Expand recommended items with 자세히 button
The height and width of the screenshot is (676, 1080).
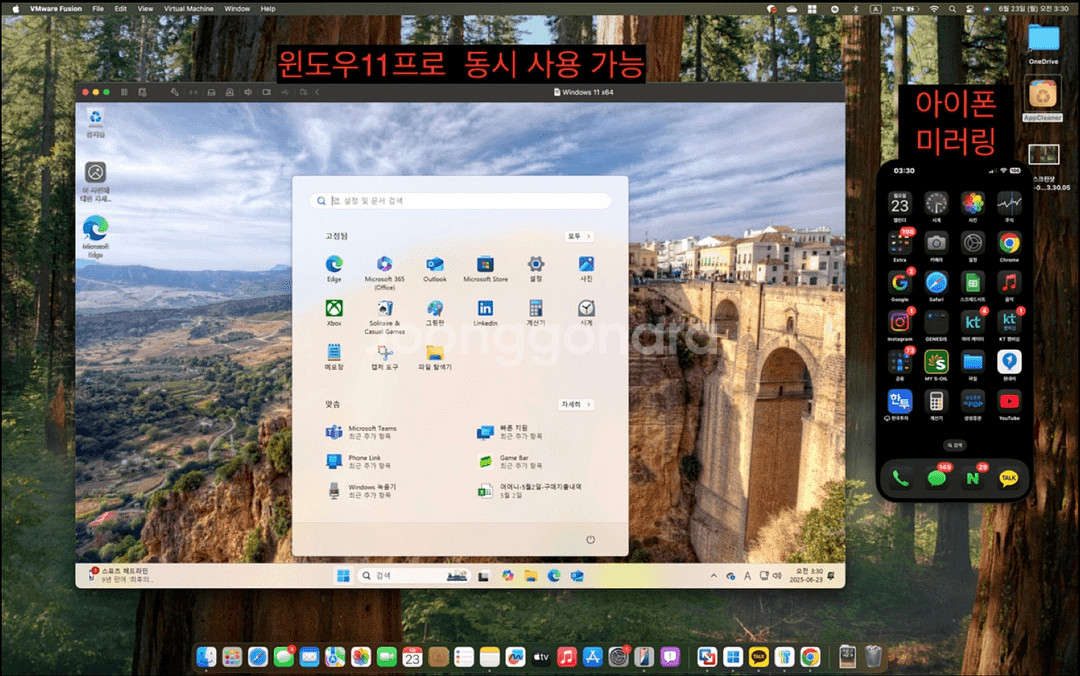tap(576, 404)
